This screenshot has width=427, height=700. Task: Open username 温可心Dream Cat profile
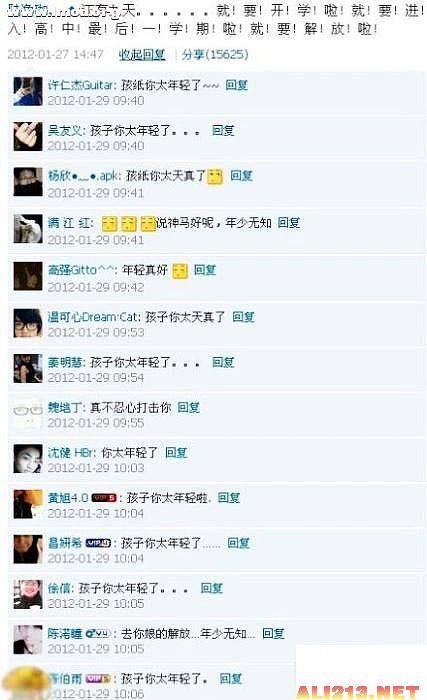point(93,317)
